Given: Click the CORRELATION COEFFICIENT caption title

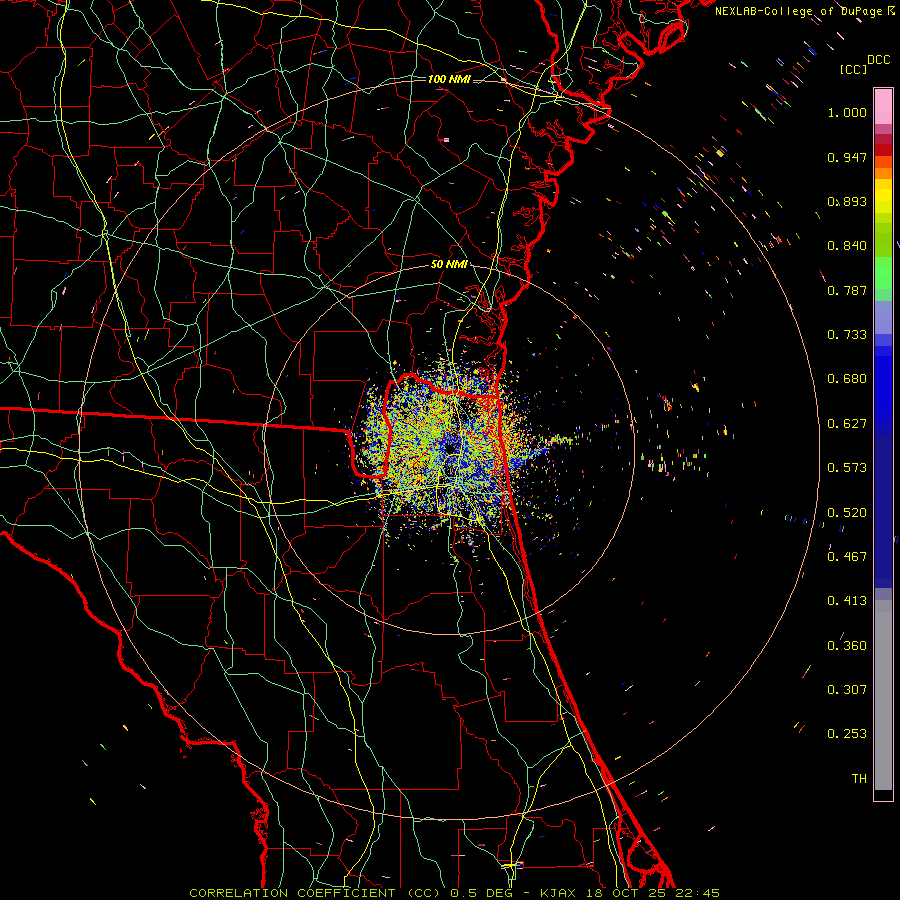Looking at the screenshot, I should tap(292, 893).
